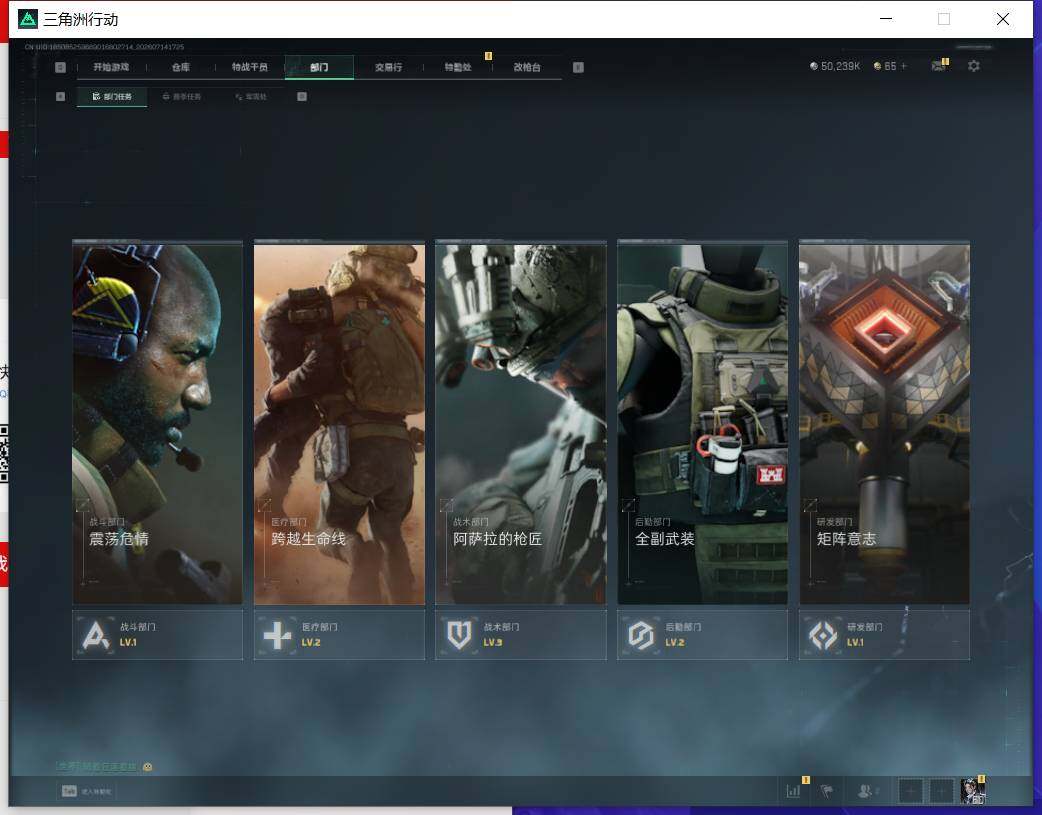Select the 战术部门 LV.3 panel

(x=520, y=635)
